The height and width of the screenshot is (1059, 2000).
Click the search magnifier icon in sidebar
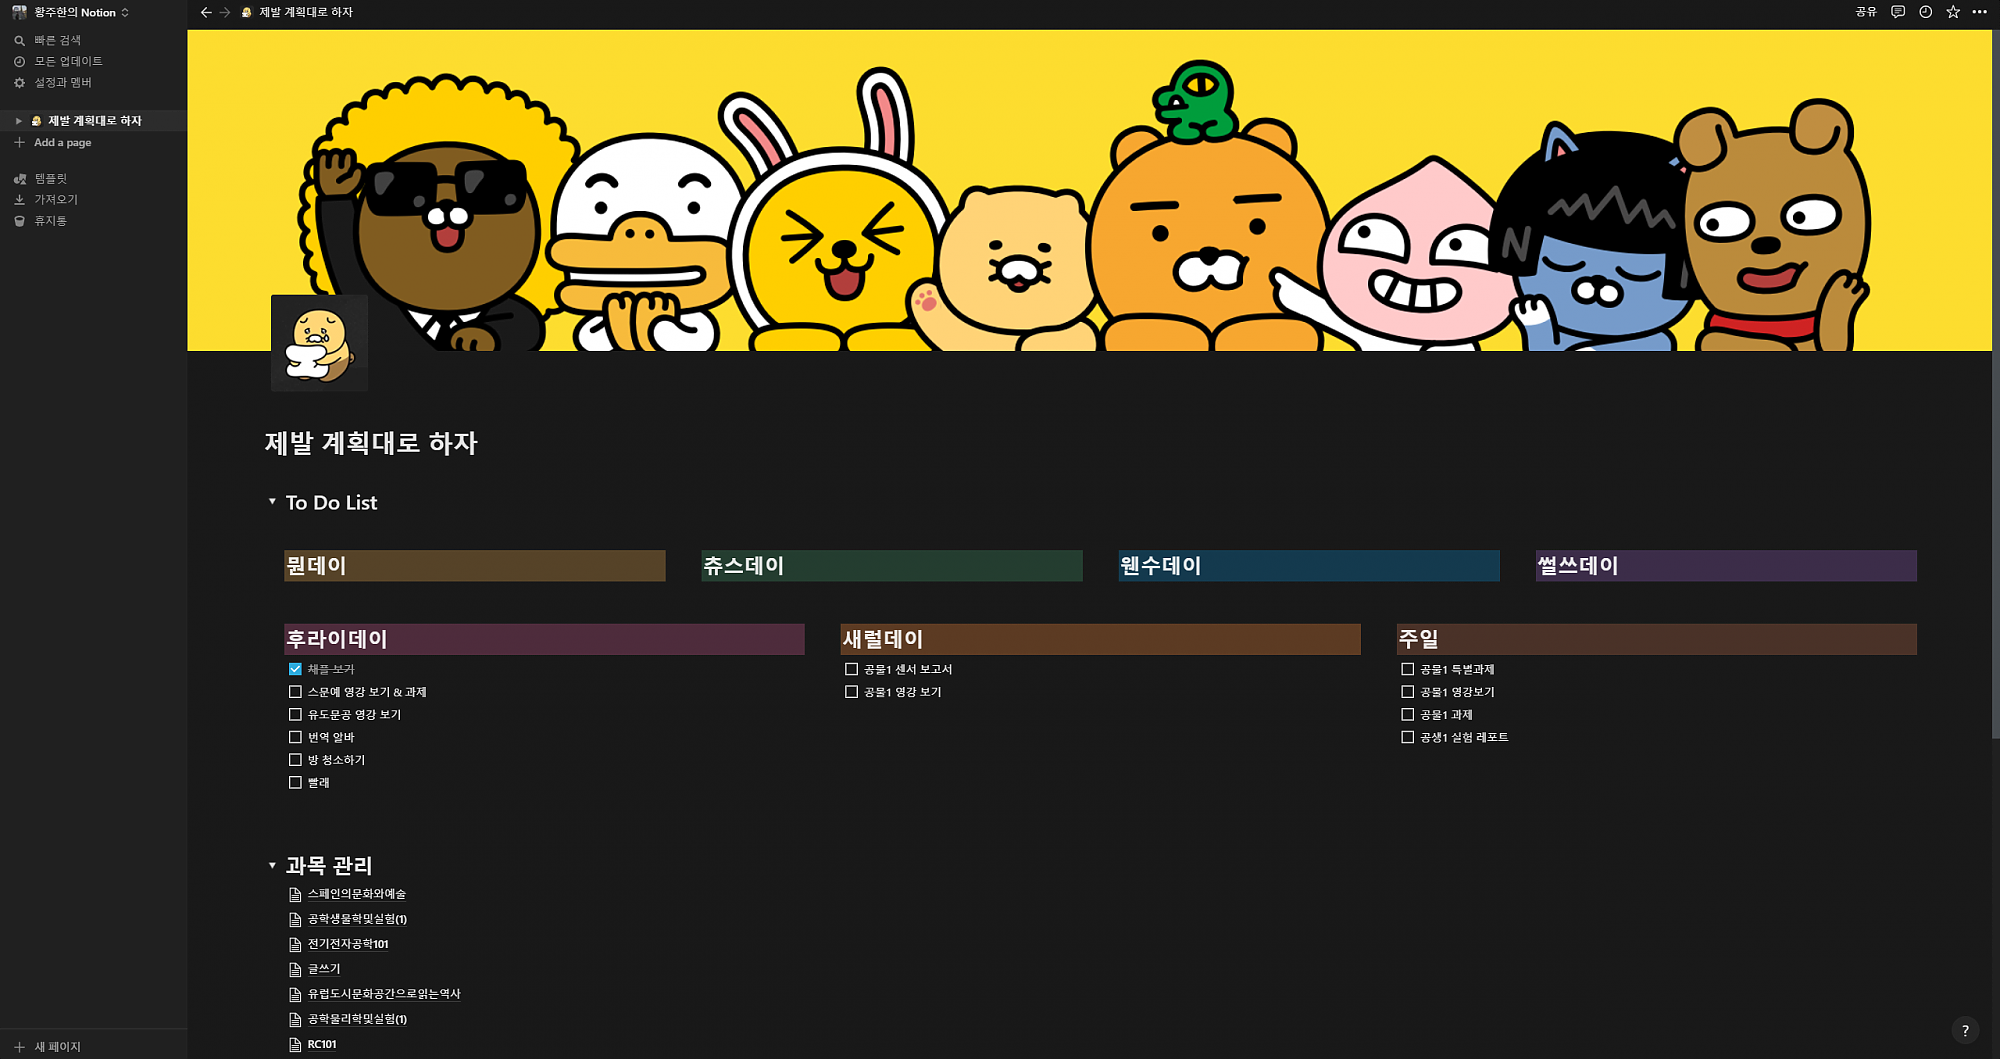point(19,40)
